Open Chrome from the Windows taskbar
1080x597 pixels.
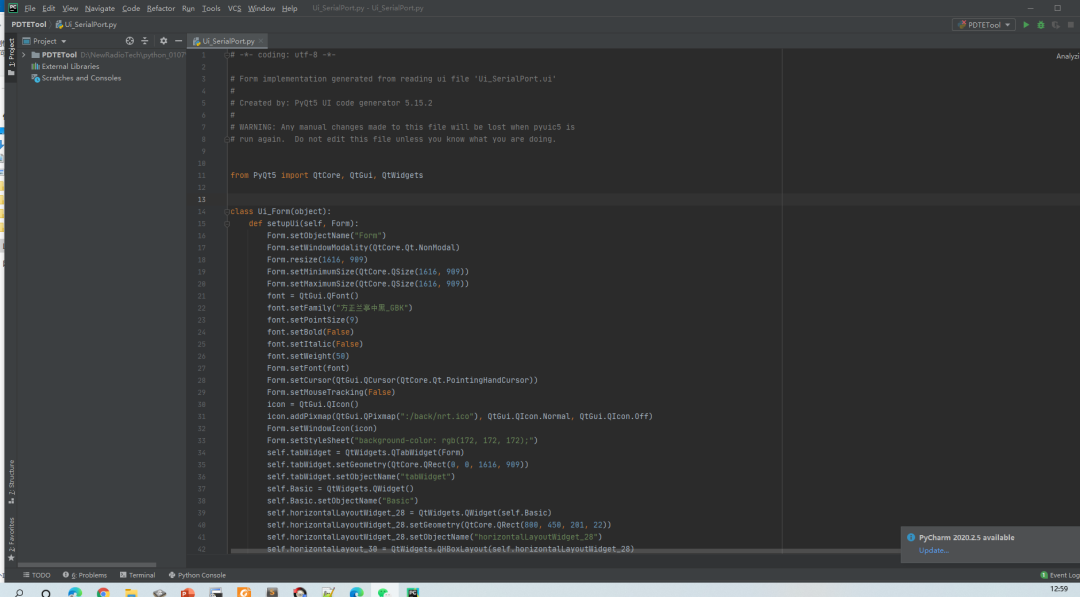click(103, 592)
